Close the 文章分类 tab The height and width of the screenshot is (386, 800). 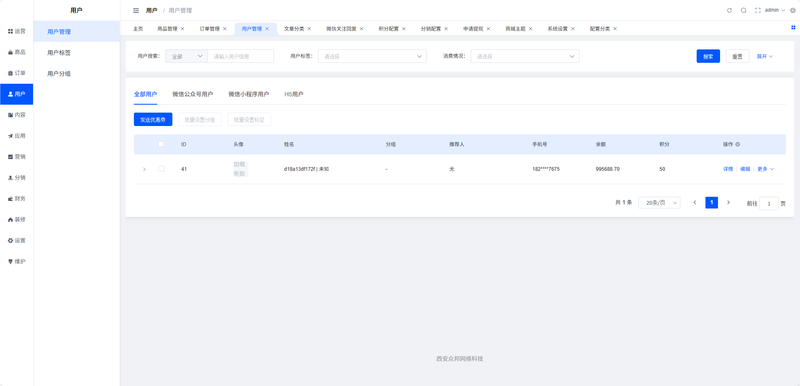(x=309, y=29)
